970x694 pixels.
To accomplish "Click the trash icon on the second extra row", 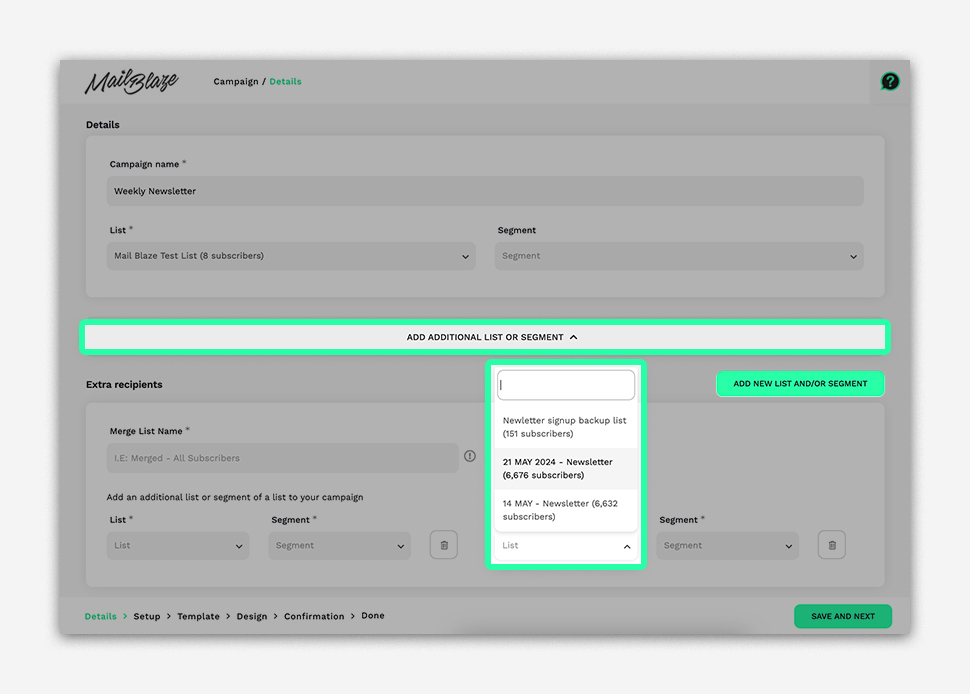I will click(831, 545).
